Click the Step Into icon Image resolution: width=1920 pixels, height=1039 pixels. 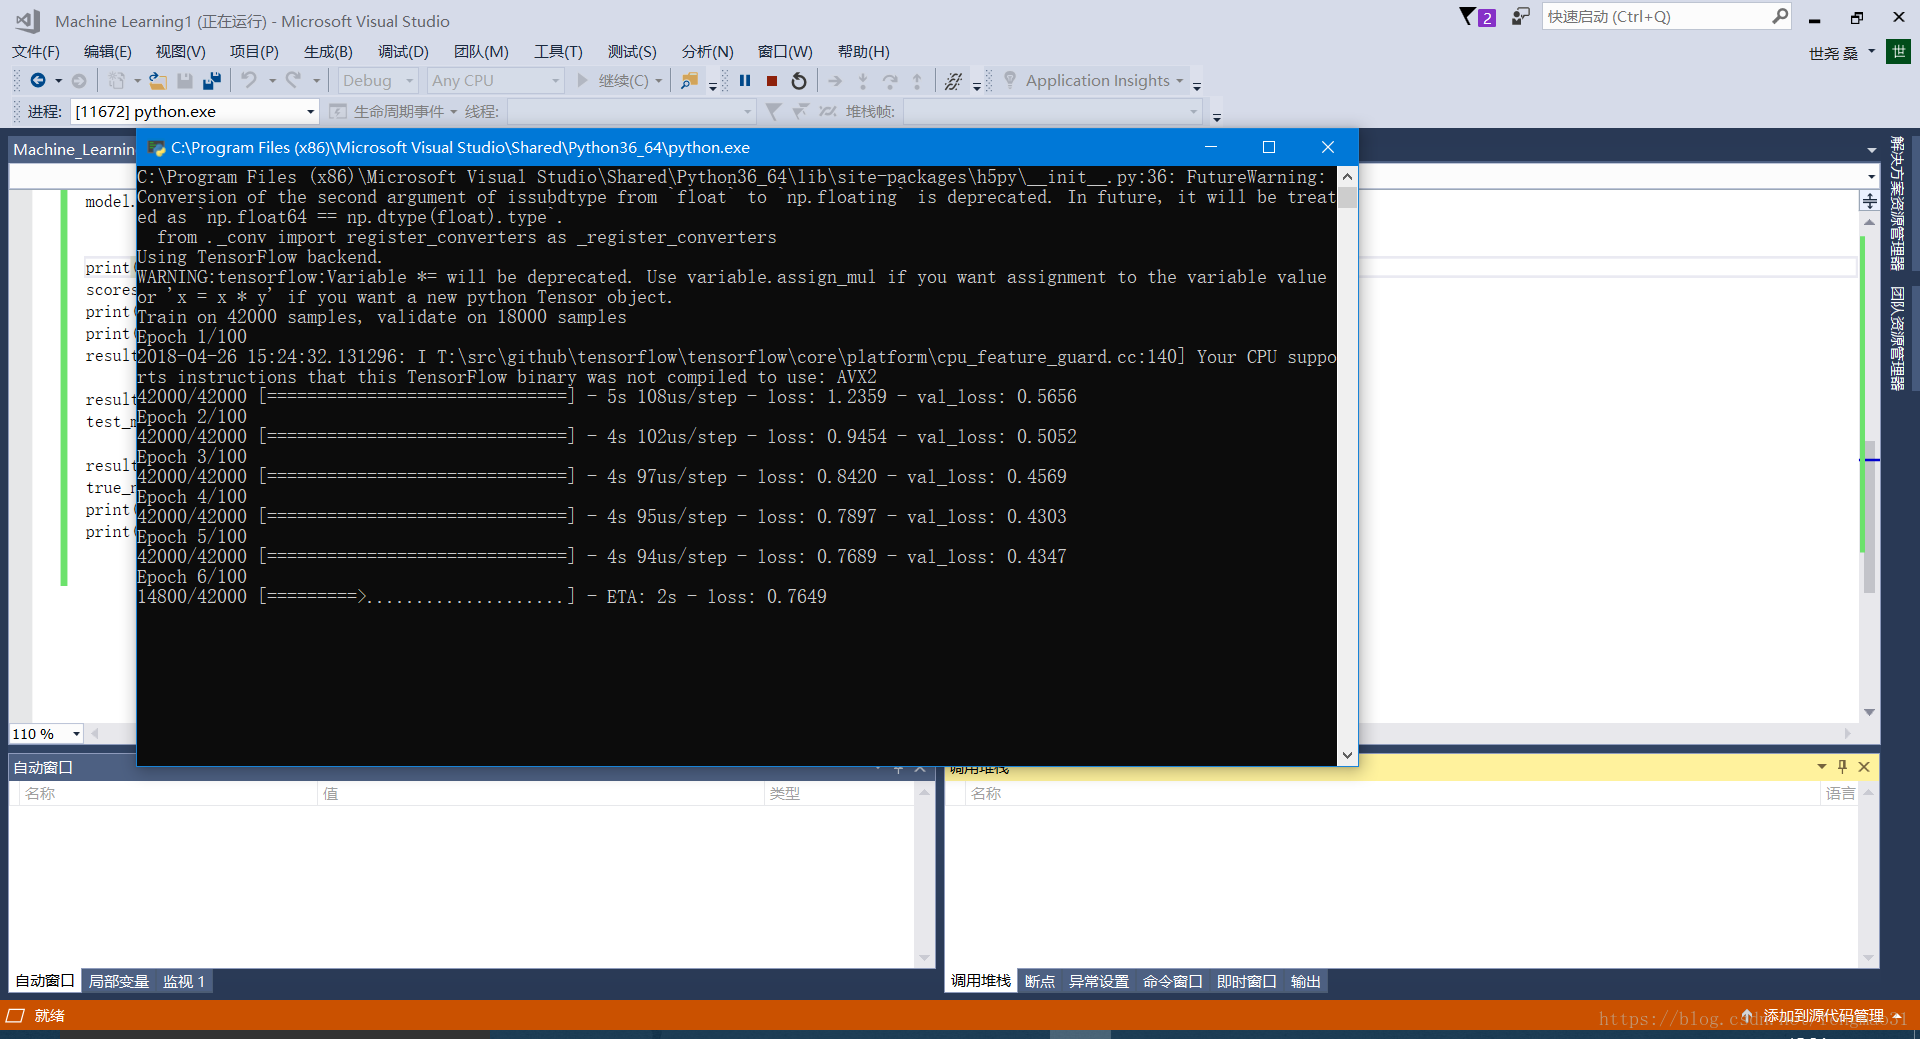click(863, 81)
